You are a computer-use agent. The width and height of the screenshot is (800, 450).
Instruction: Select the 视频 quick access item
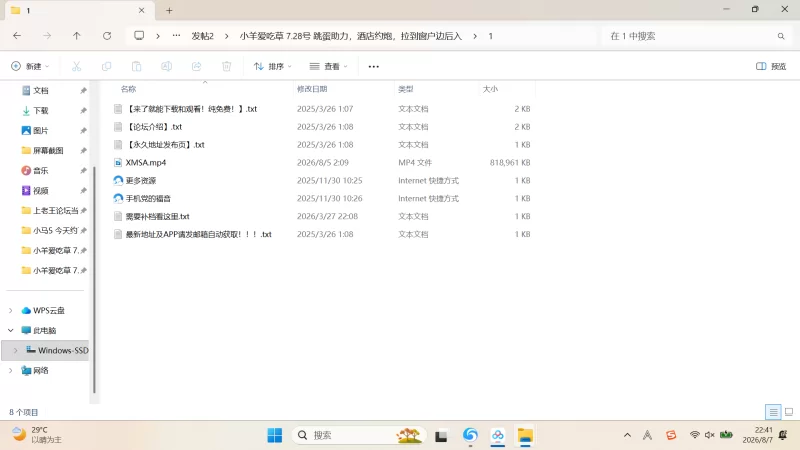tap(41, 190)
